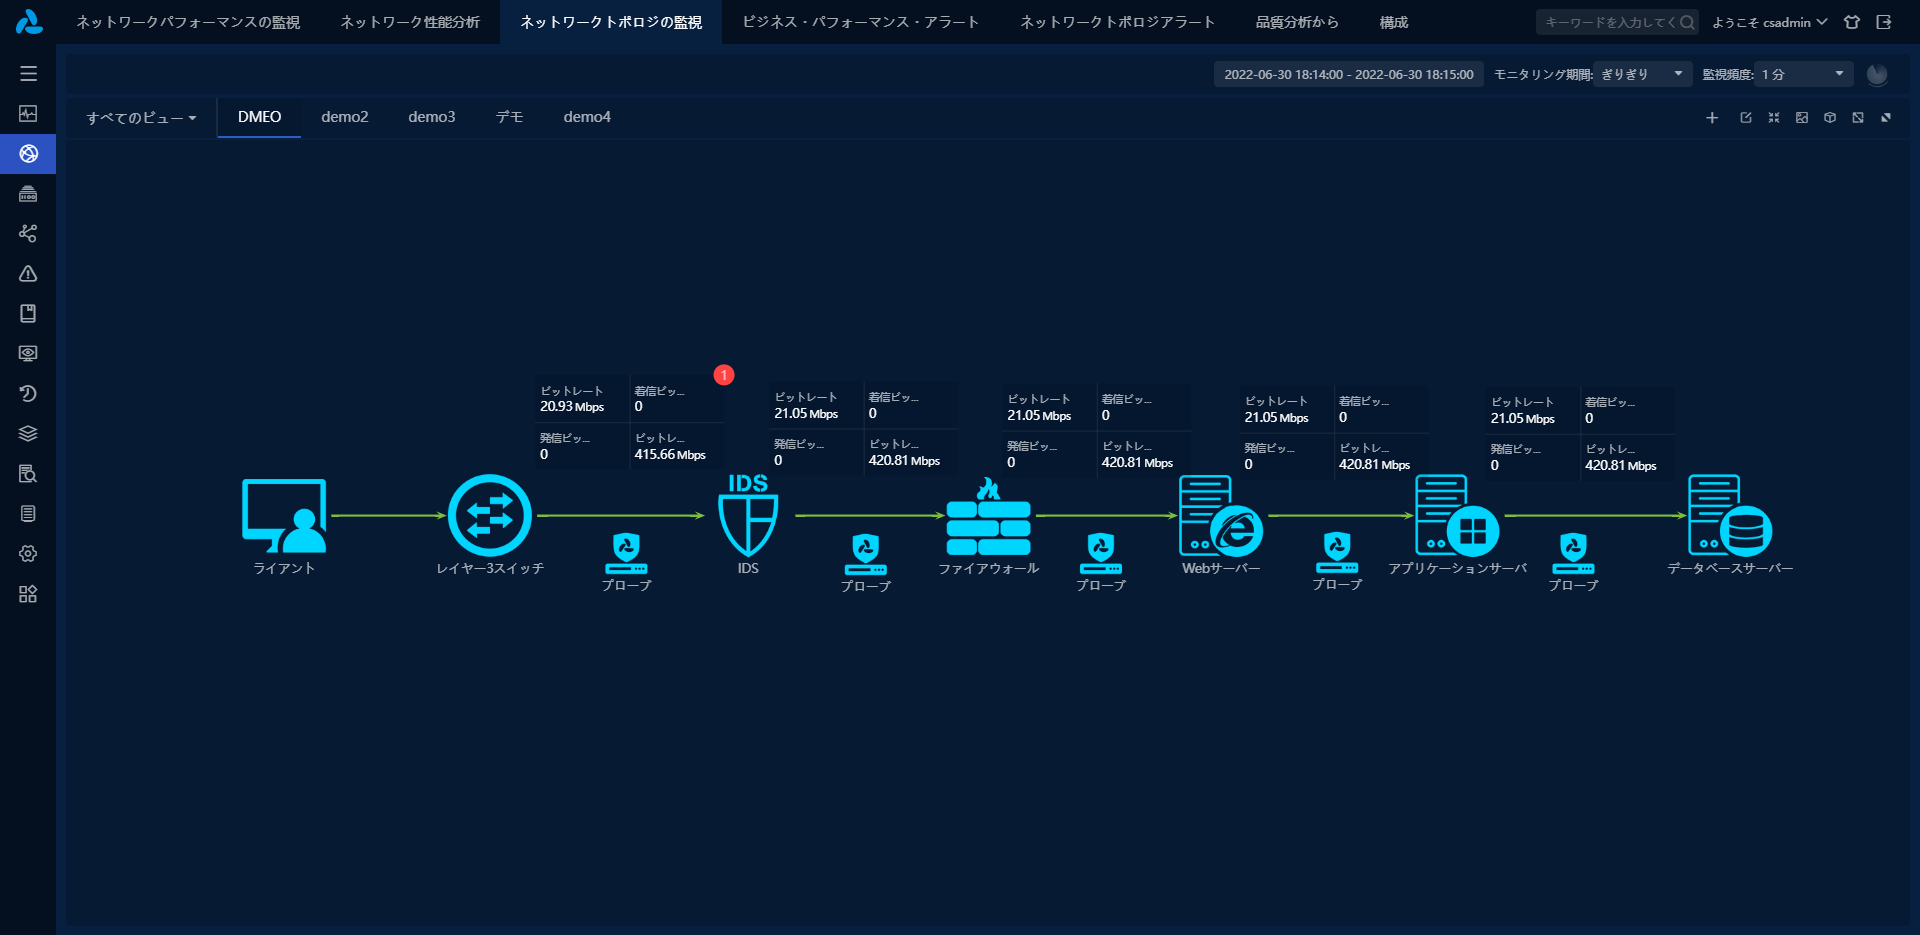Image resolution: width=1920 pixels, height=935 pixels.
Task: Expand the すべてのビュー dropdown
Action: [141, 118]
